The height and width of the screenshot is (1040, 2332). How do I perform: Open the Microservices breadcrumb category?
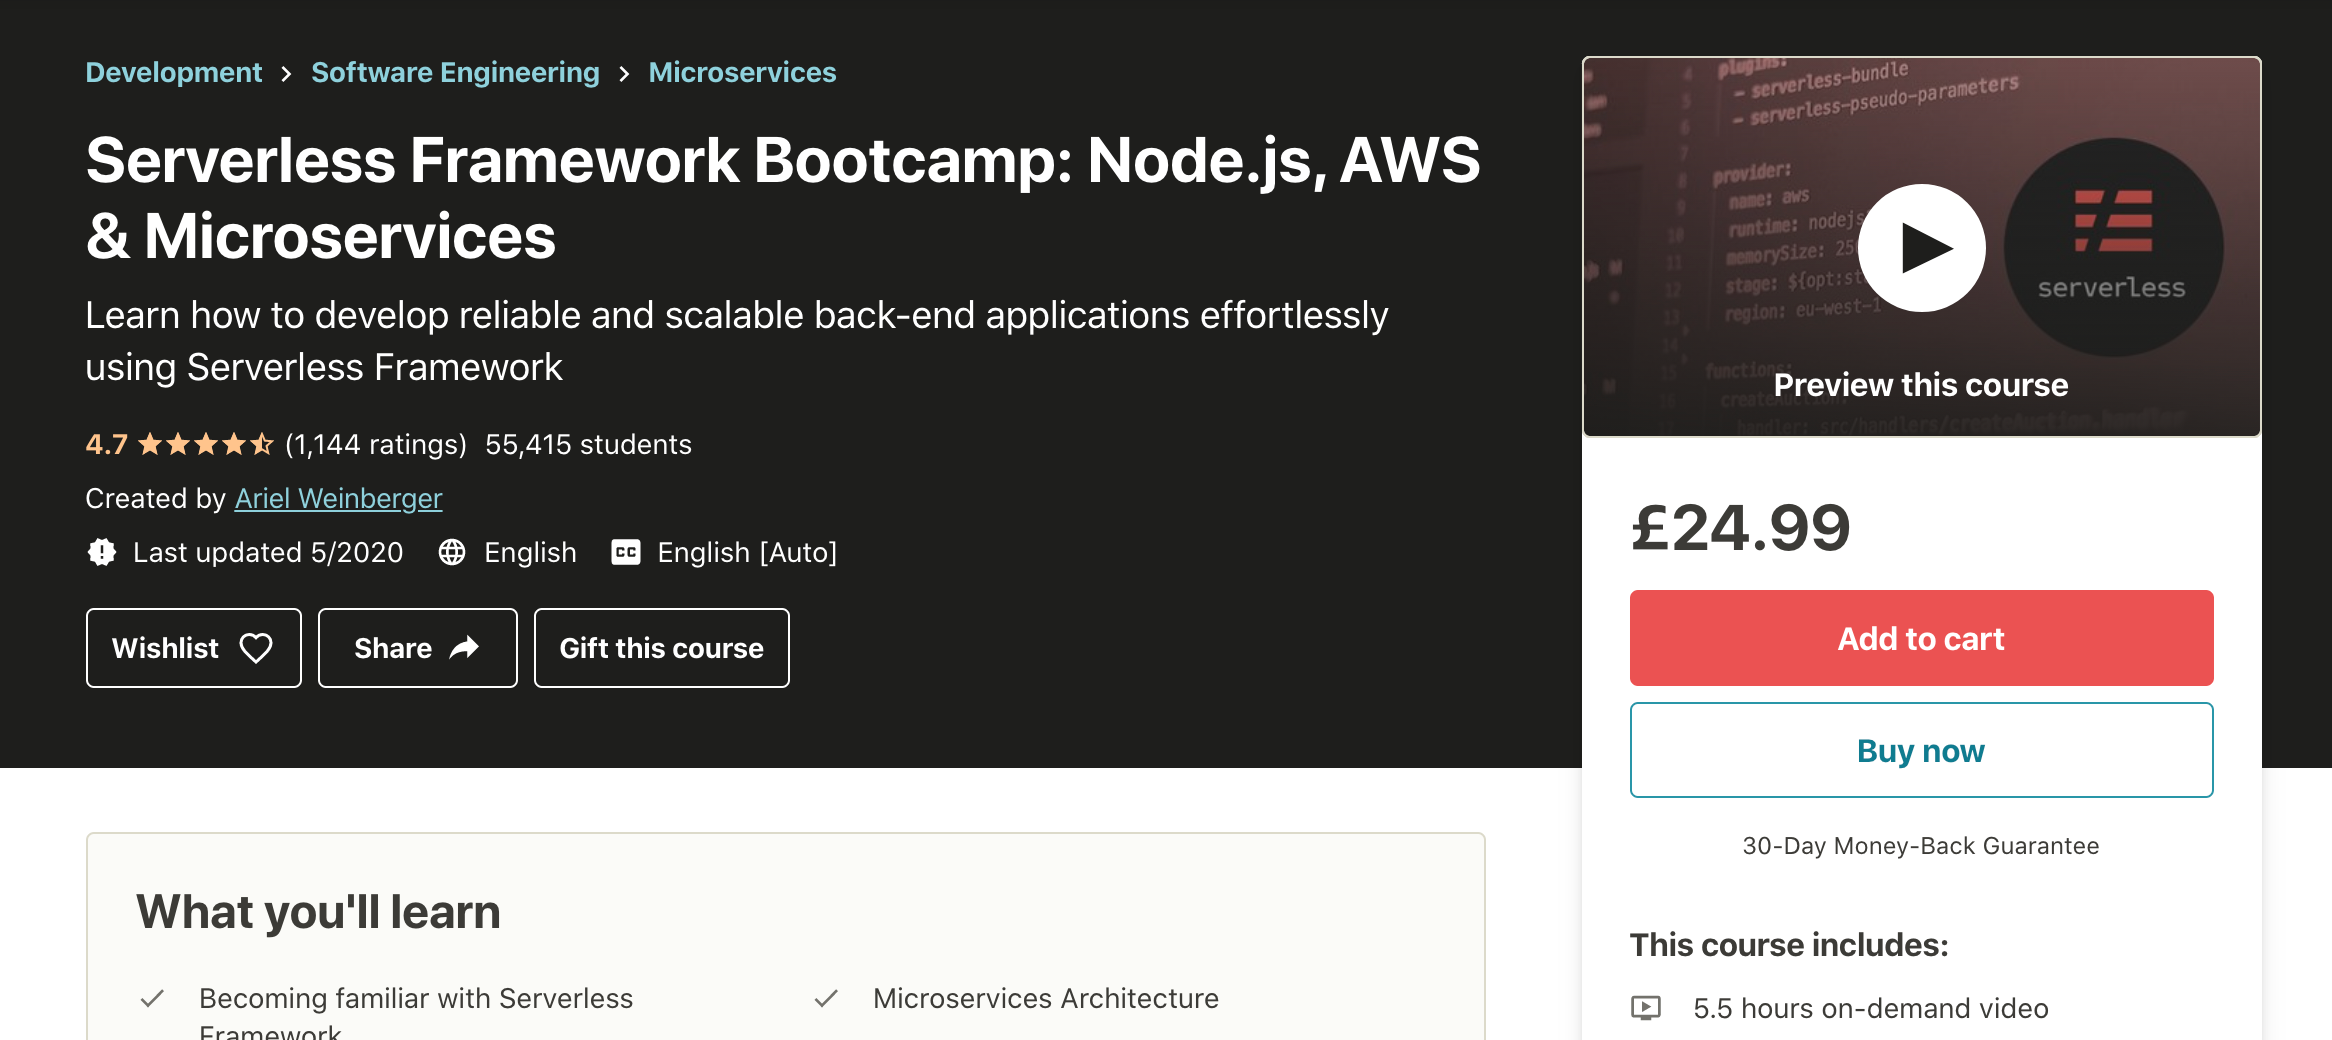(x=742, y=72)
